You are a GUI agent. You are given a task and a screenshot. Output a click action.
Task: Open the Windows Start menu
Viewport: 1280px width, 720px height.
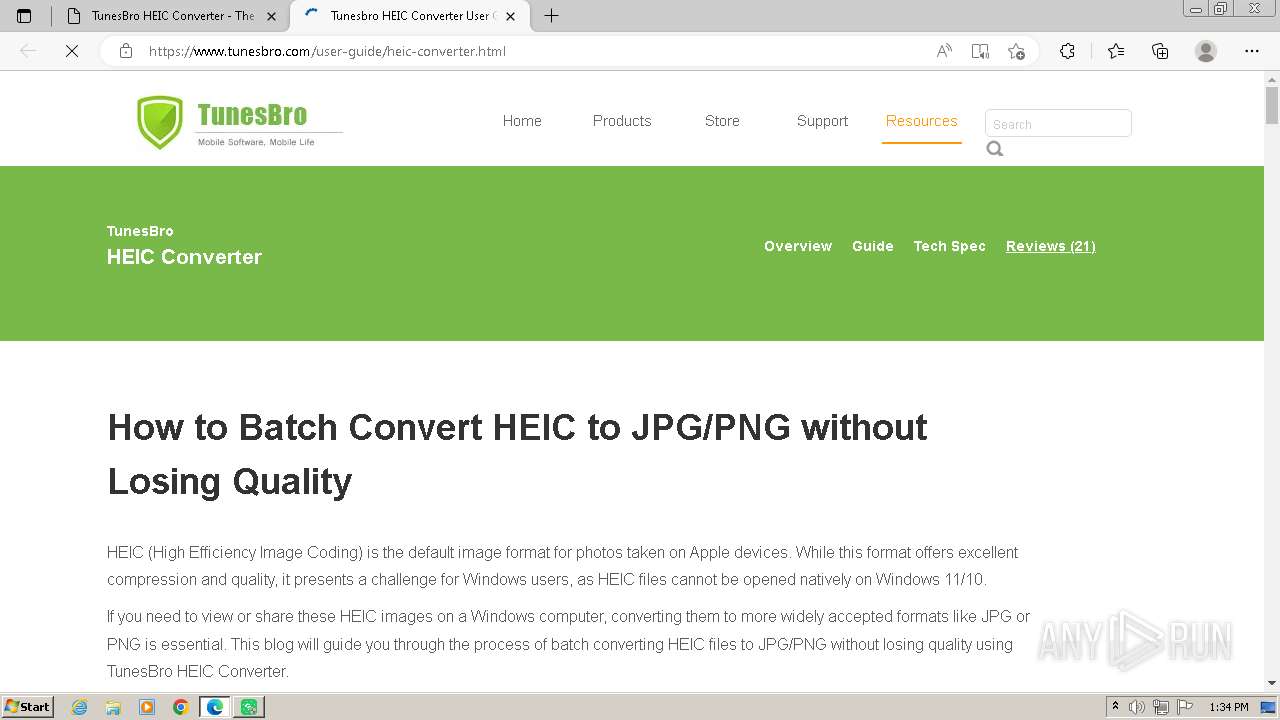(x=27, y=707)
